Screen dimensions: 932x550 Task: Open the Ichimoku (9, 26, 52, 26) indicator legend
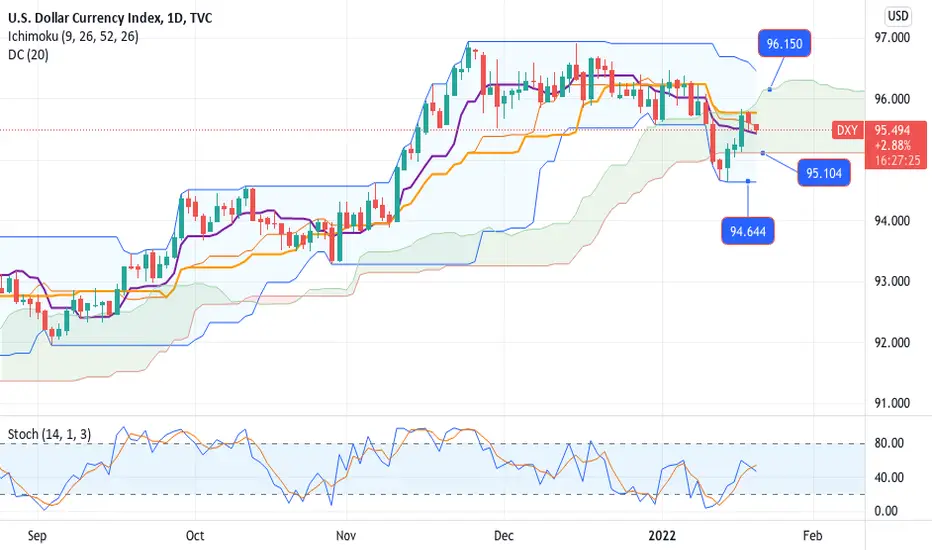click(73, 36)
